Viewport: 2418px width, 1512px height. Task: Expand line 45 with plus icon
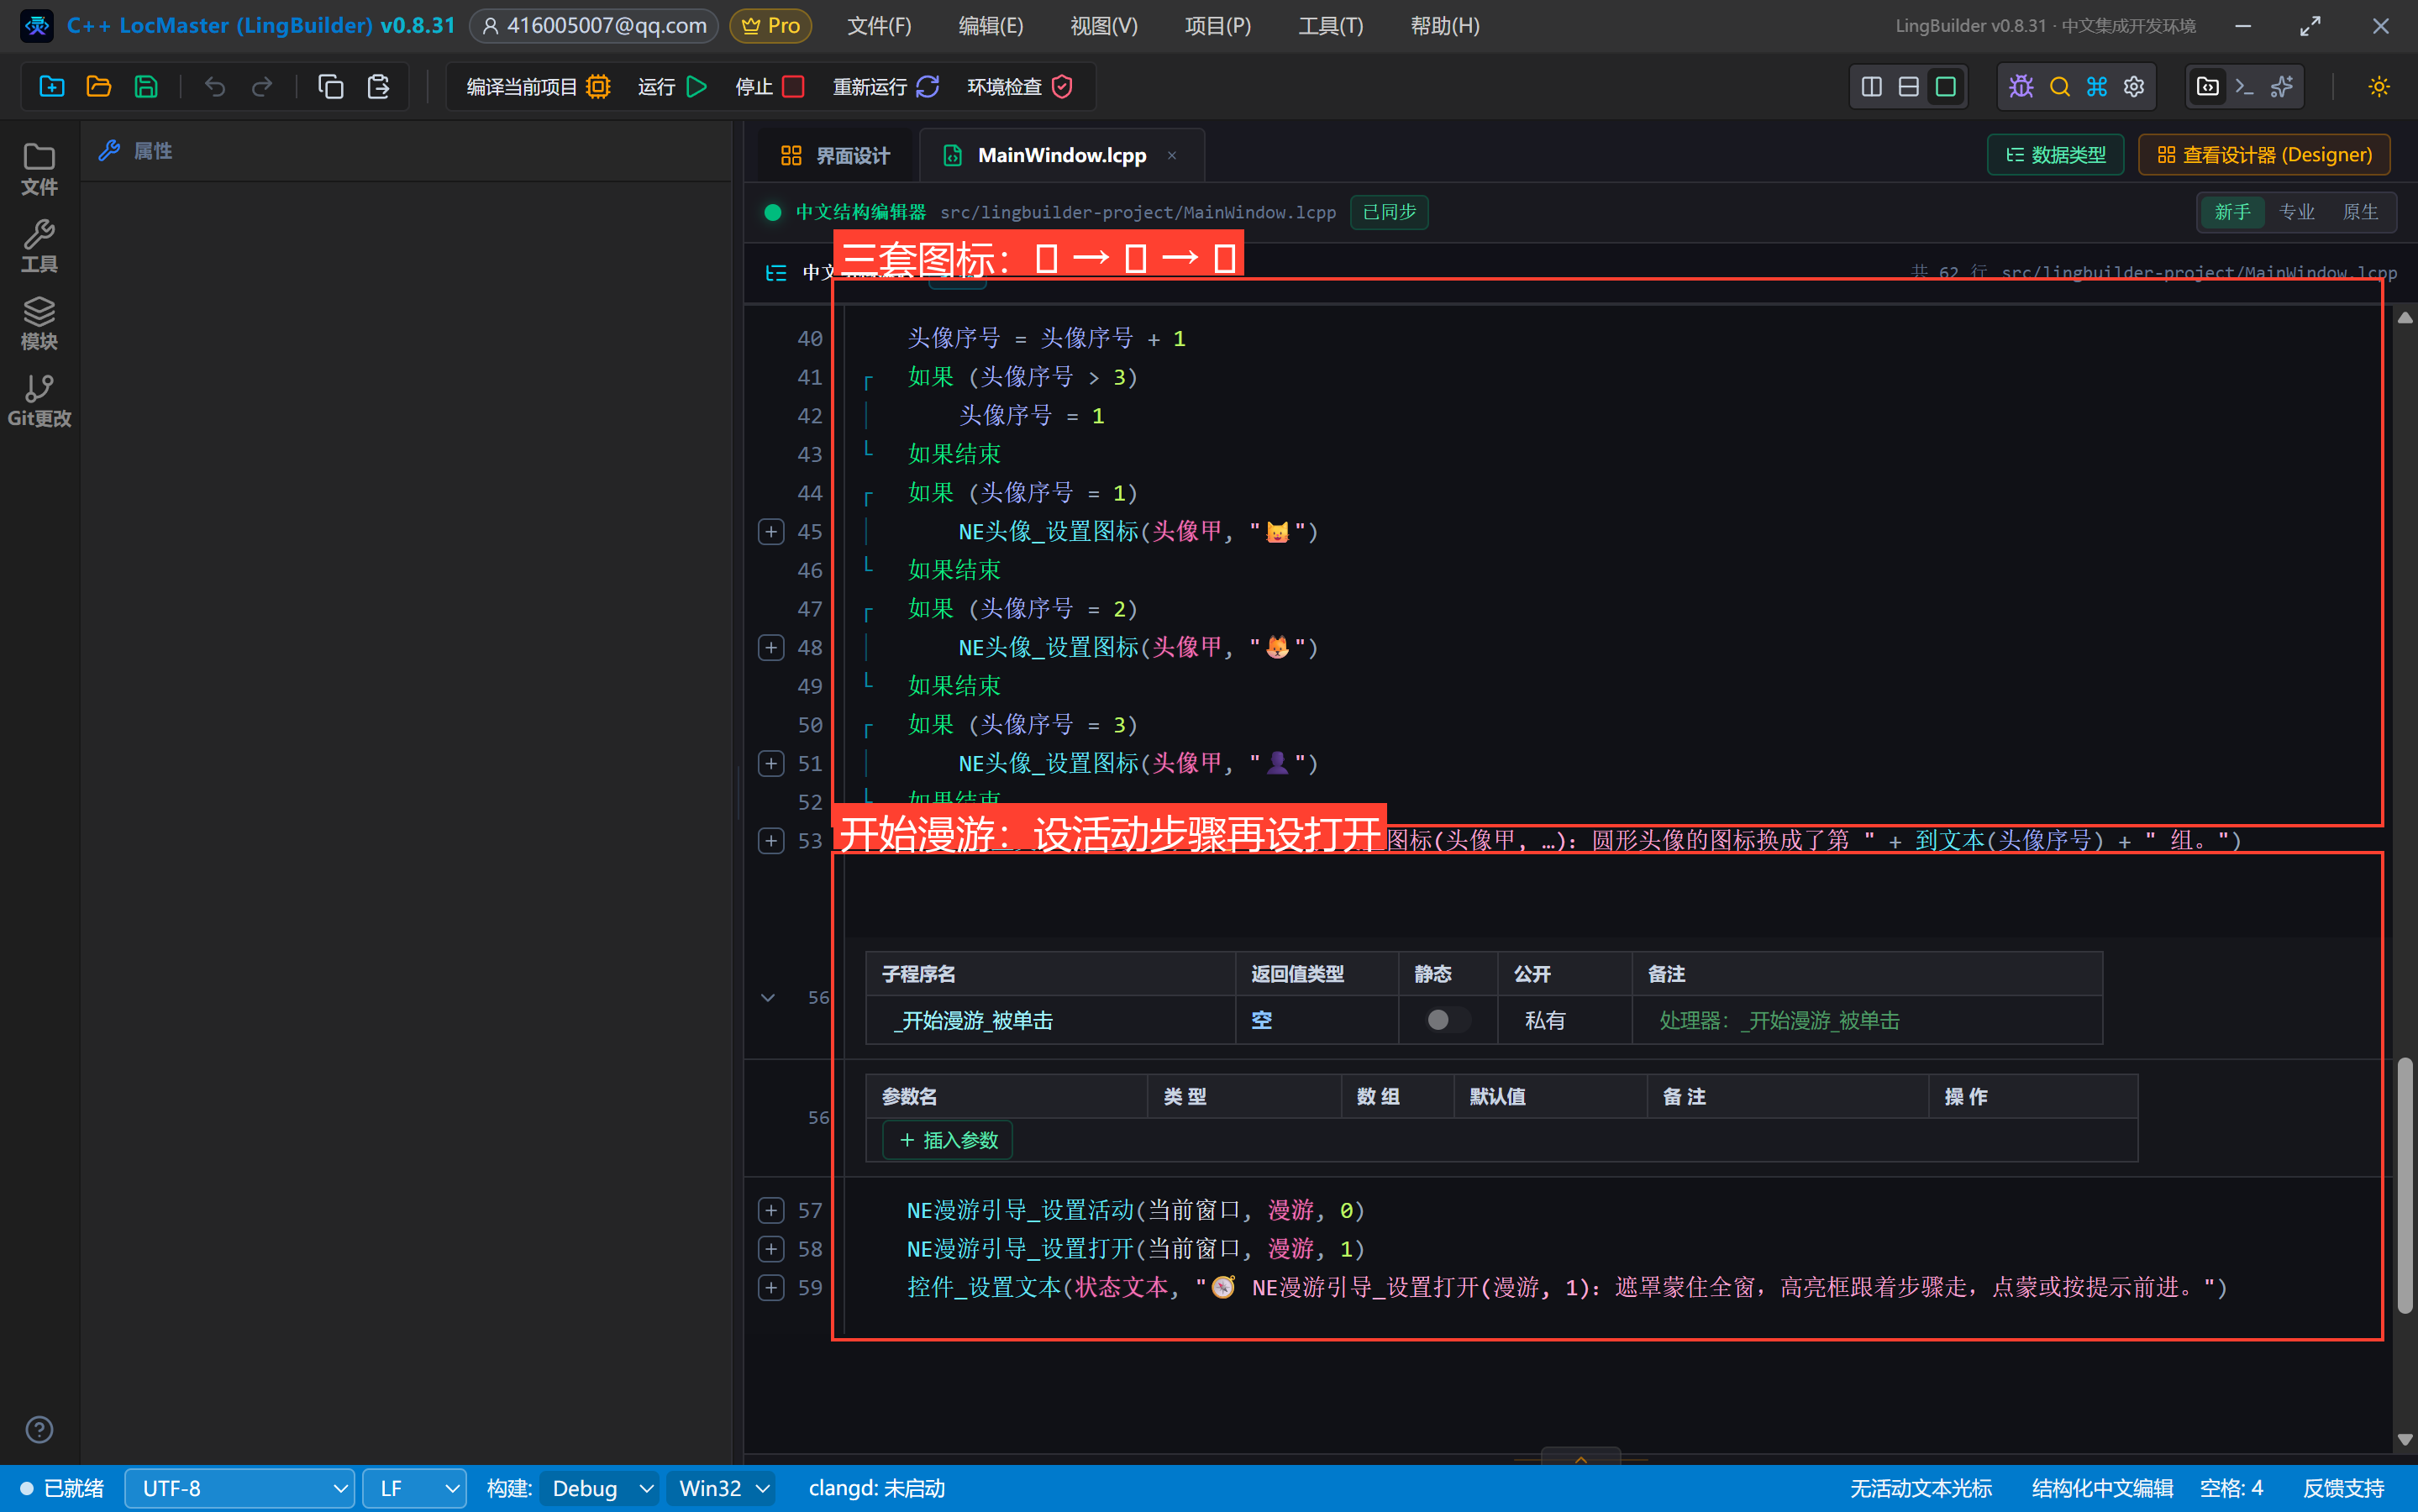771,531
